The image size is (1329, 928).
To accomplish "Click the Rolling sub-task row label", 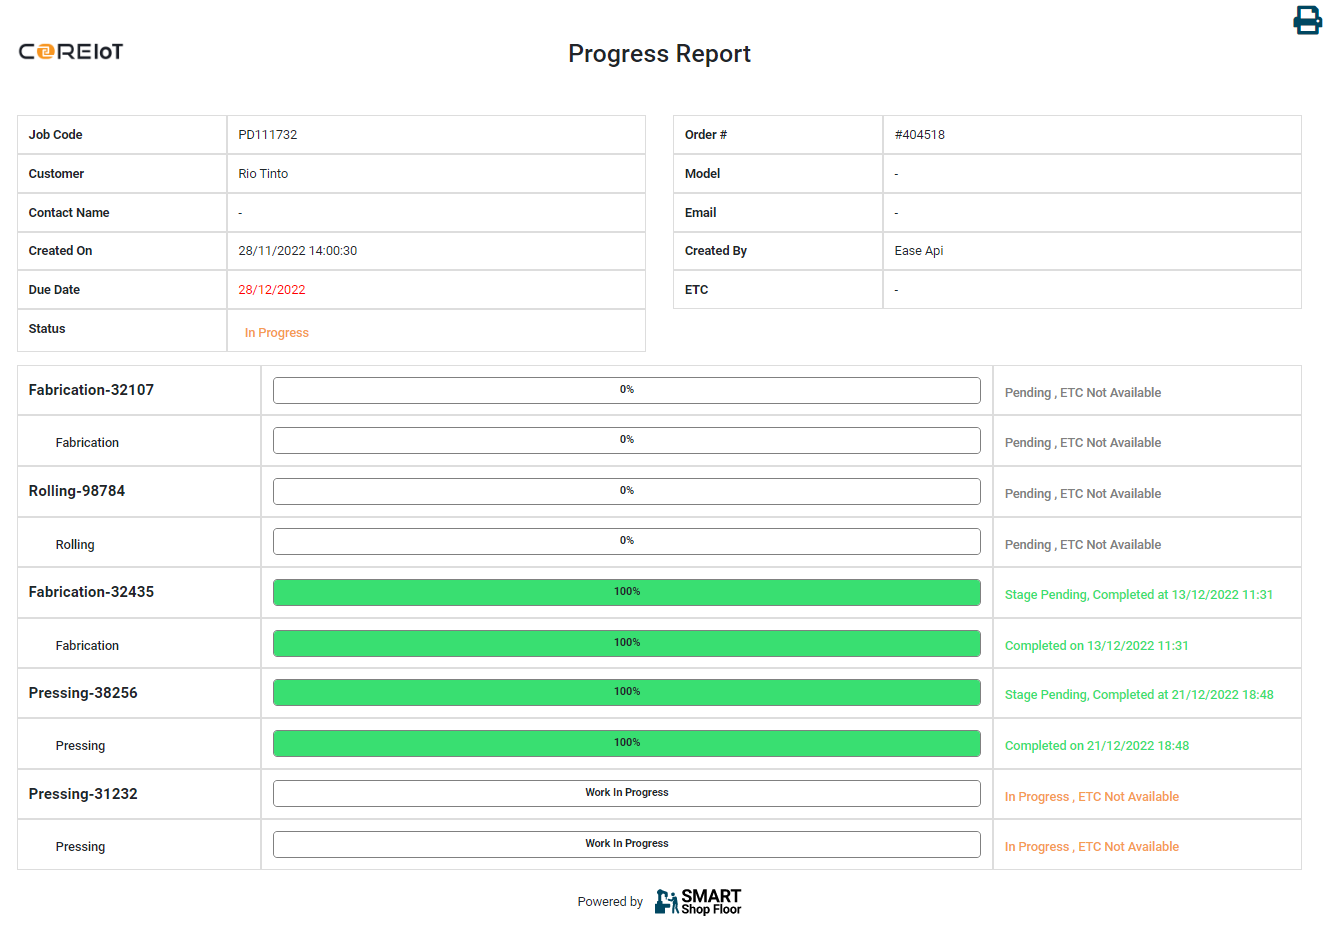I will coord(75,545).
